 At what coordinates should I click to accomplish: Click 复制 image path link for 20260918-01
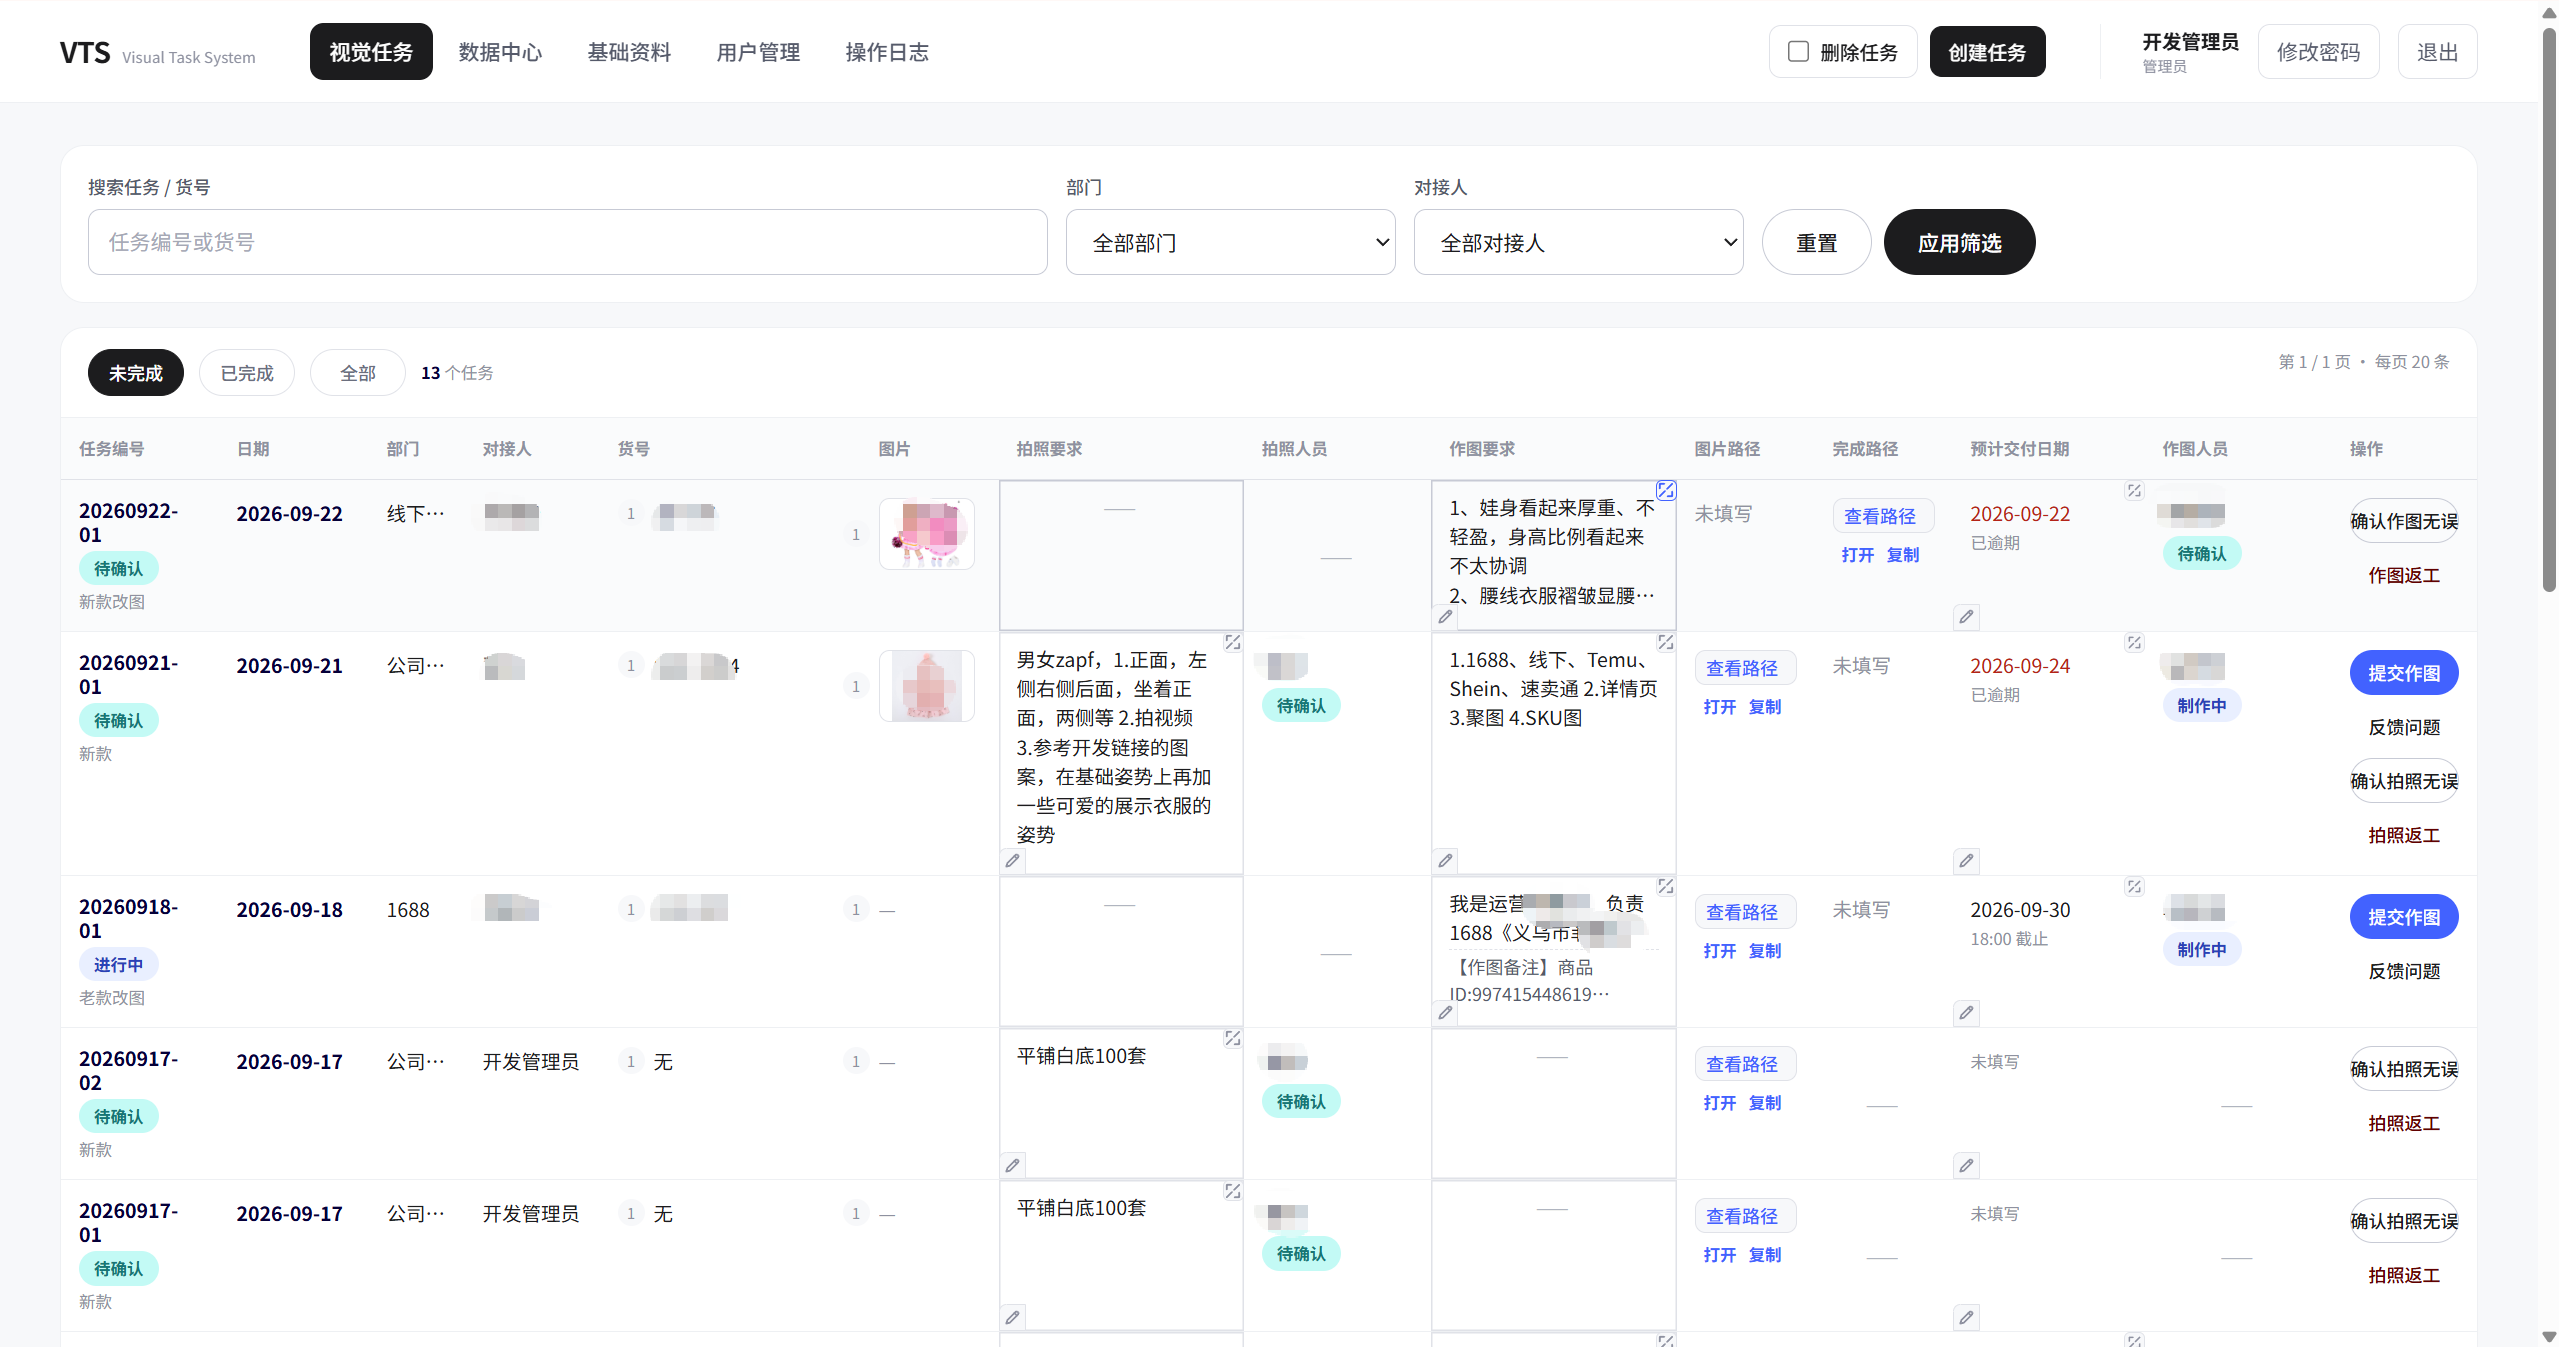1765,951
